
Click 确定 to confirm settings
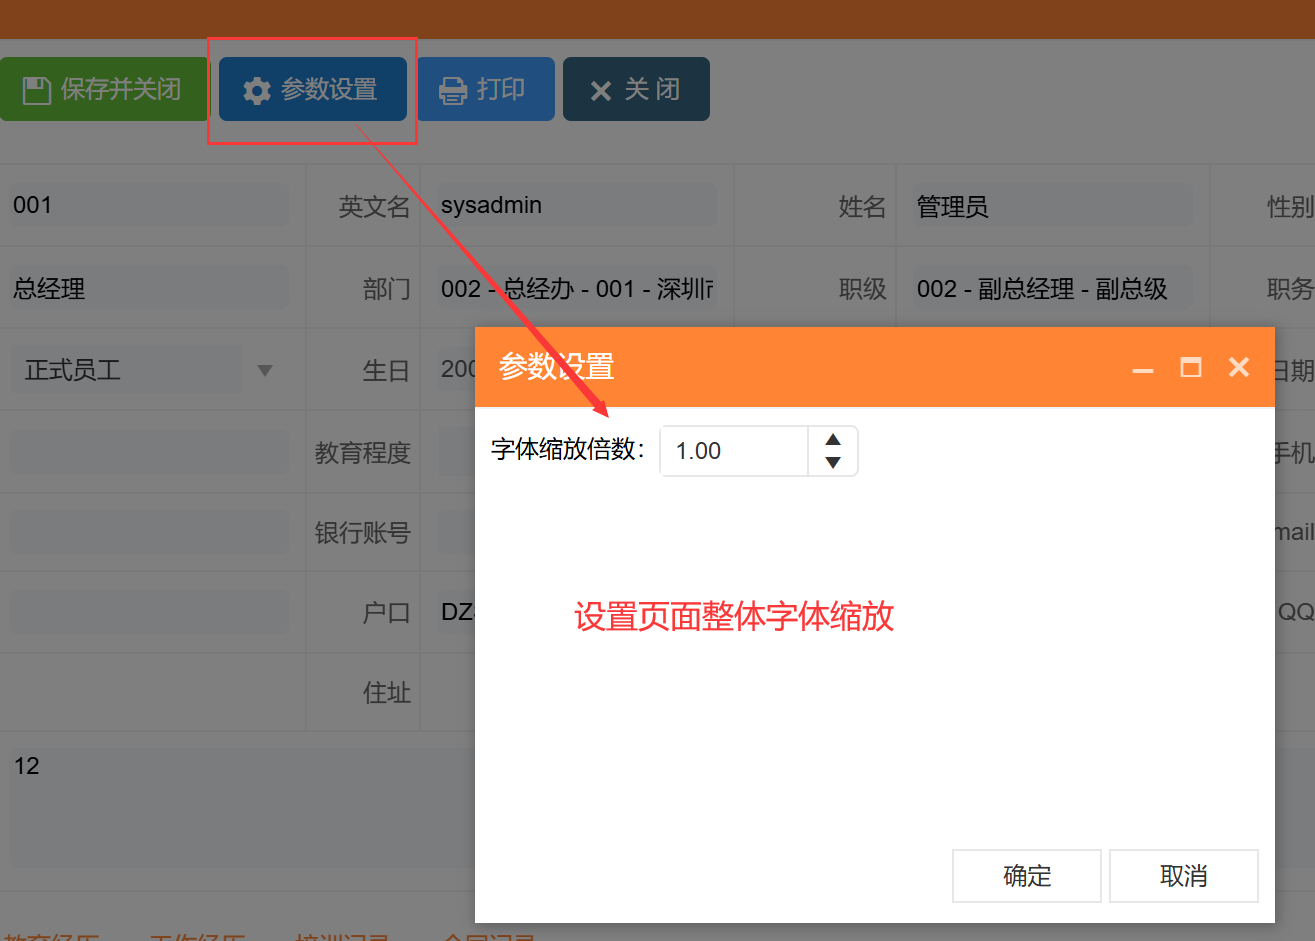[x=1026, y=876]
